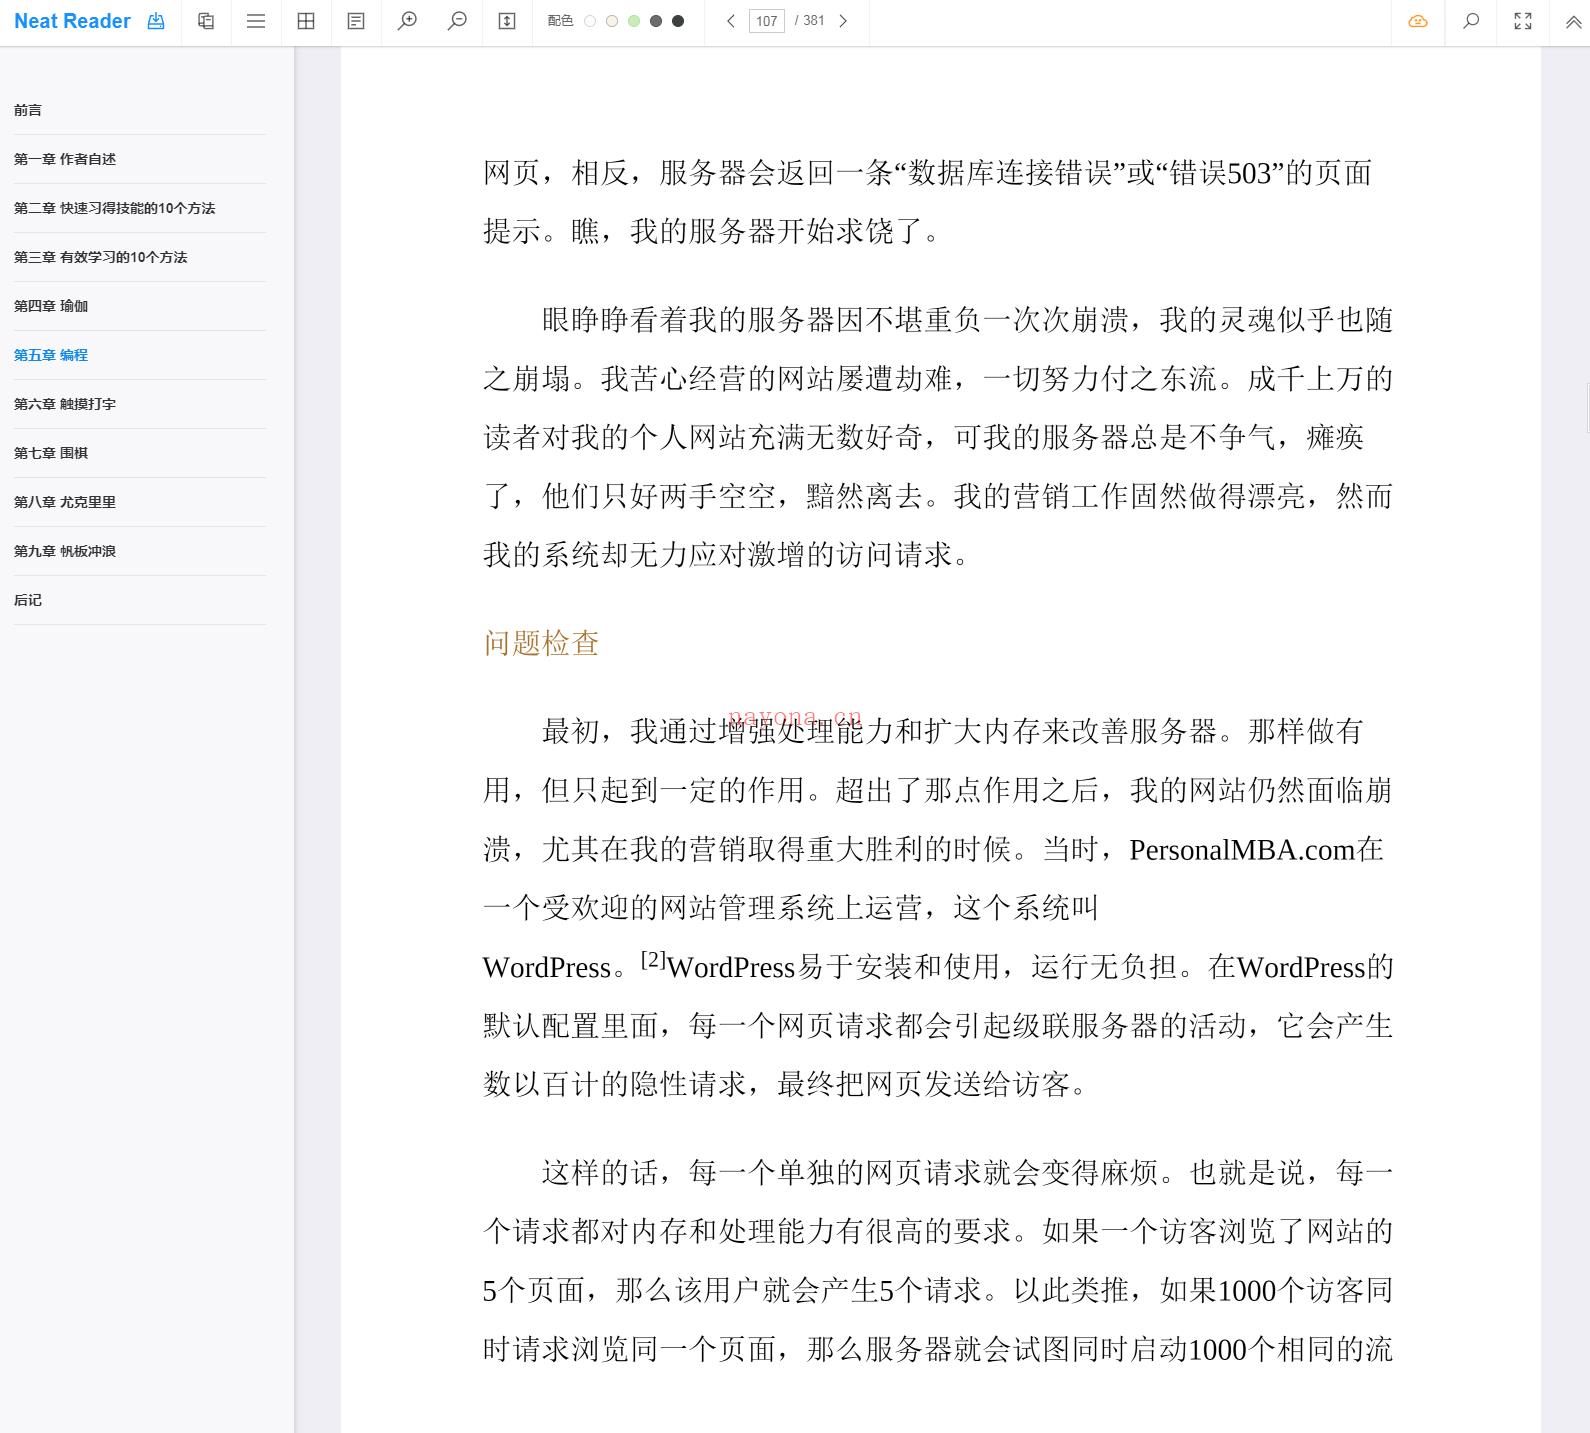The height and width of the screenshot is (1433, 1590).
Task: Select 第五章 编程 chapter
Action: click(x=51, y=355)
